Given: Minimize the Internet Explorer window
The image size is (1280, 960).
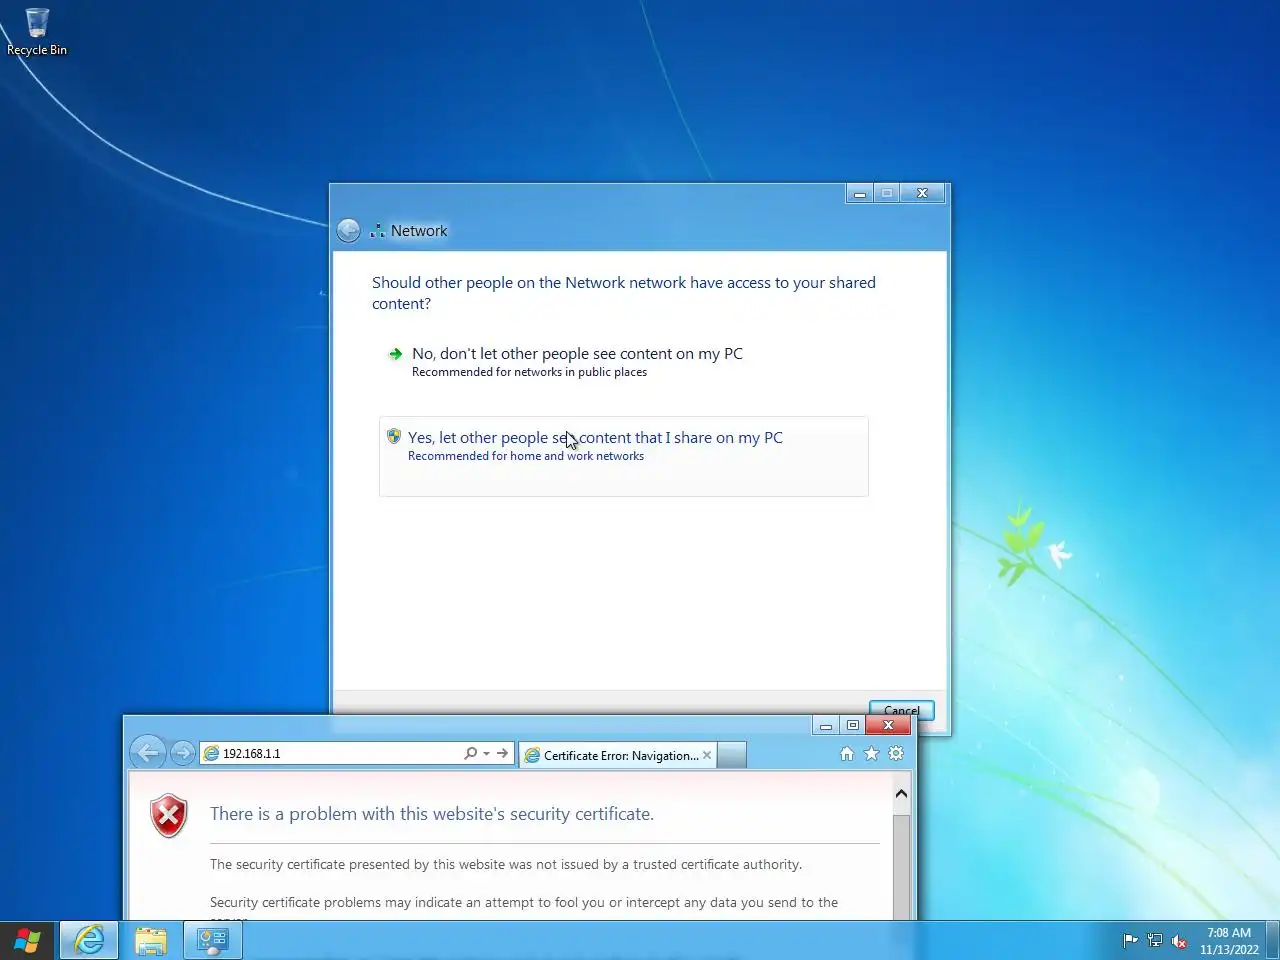Looking at the screenshot, I should pyautogui.click(x=825, y=726).
